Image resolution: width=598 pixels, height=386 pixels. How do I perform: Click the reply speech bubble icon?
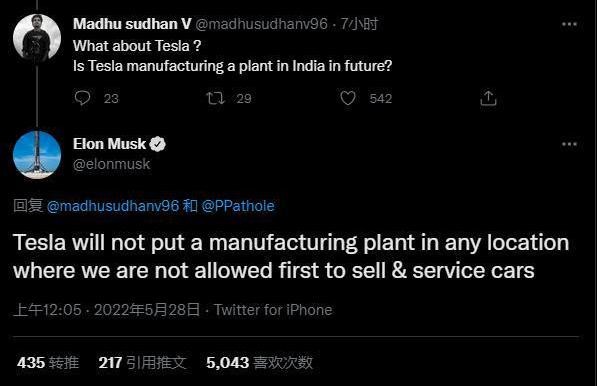pyautogui.click(x=82, y=98)
